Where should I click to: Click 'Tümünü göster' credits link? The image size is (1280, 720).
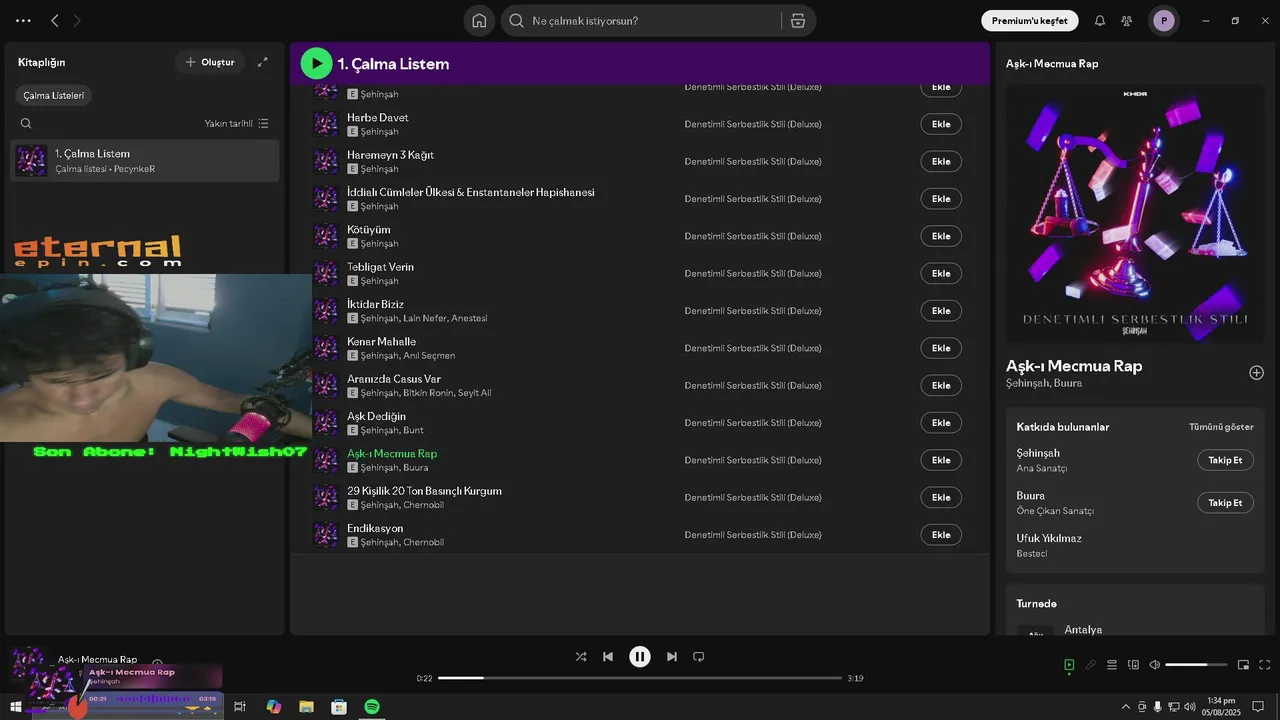1221,427
